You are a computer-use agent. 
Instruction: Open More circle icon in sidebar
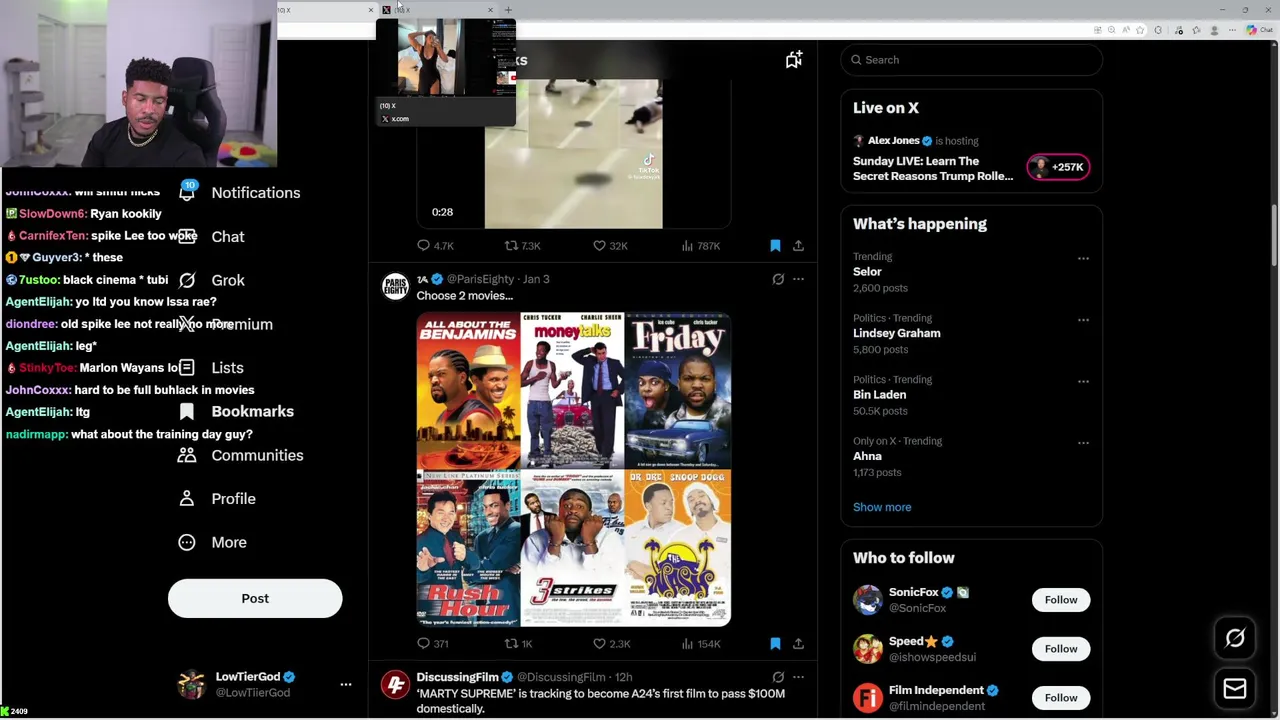[x=187, y=542]
